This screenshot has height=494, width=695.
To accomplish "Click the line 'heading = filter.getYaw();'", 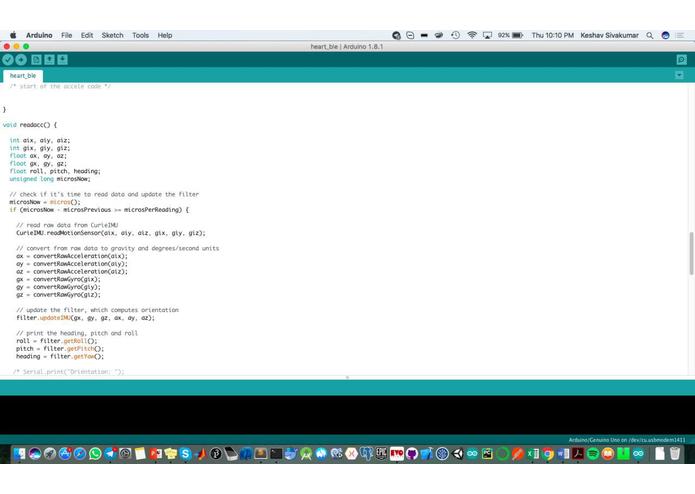I will pos(60,356).
